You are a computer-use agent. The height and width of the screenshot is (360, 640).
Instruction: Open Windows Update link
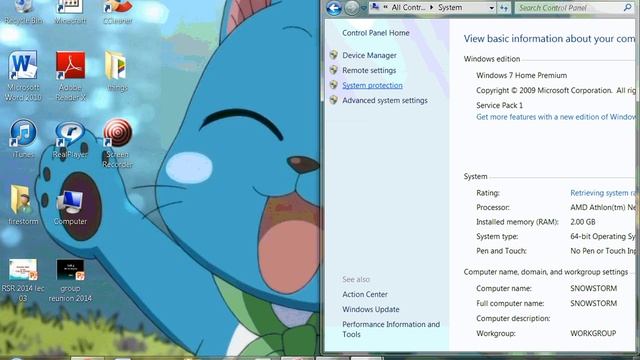371,309
